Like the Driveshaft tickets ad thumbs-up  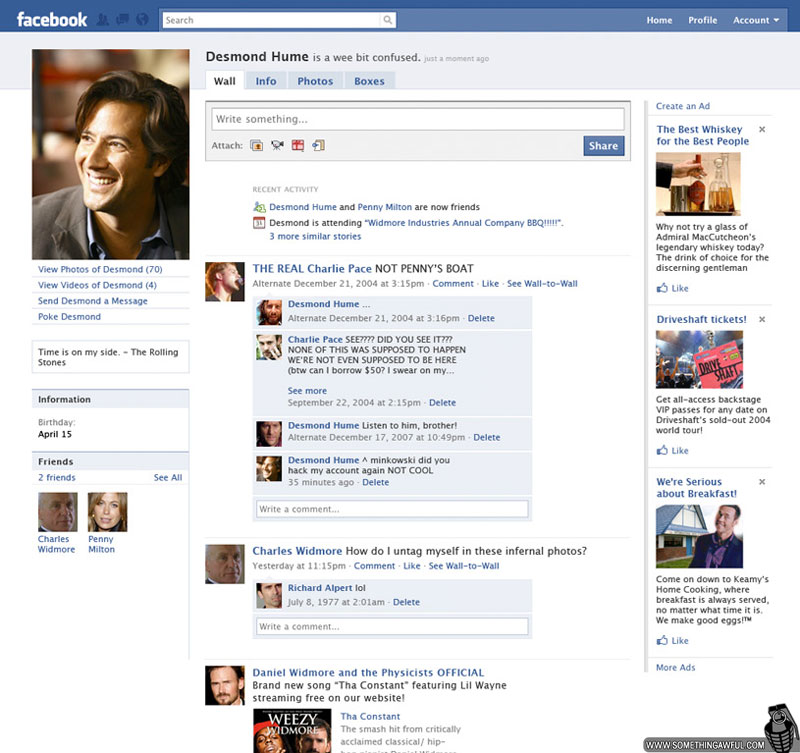point(662,450)
